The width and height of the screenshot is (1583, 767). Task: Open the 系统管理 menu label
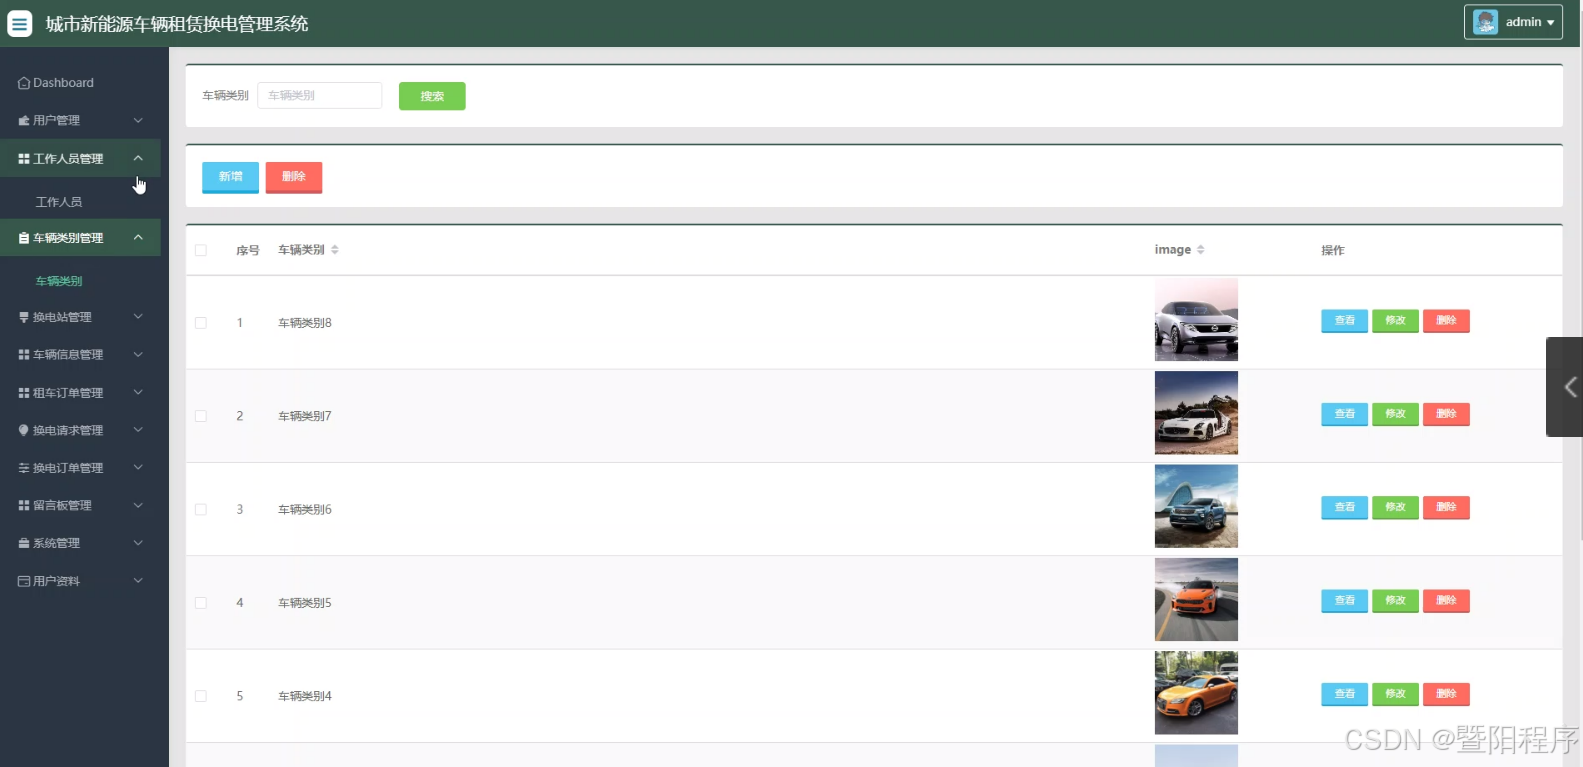coord(56,543)
